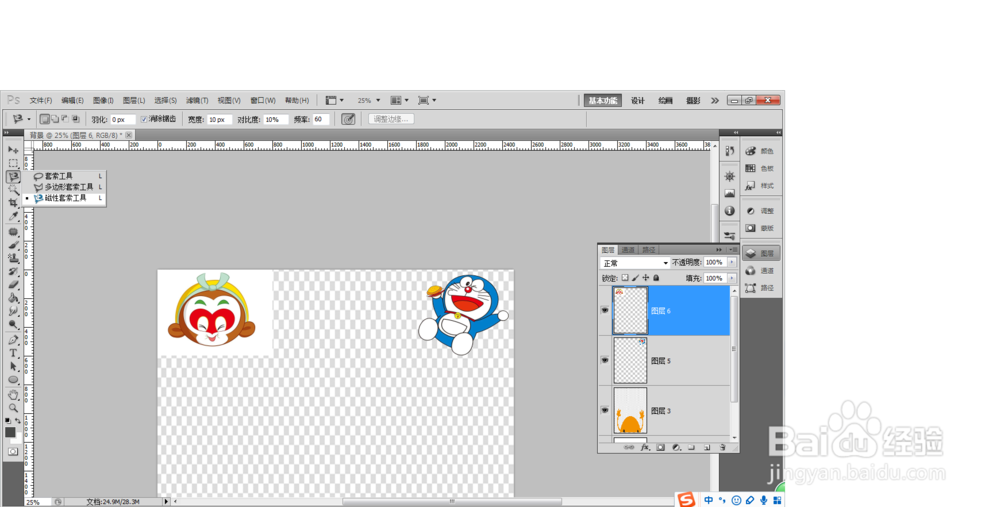The height and width of the screenshot is (507, 1000).
Task: Open the 文件(F) menu
Action: tap(41, 101)
